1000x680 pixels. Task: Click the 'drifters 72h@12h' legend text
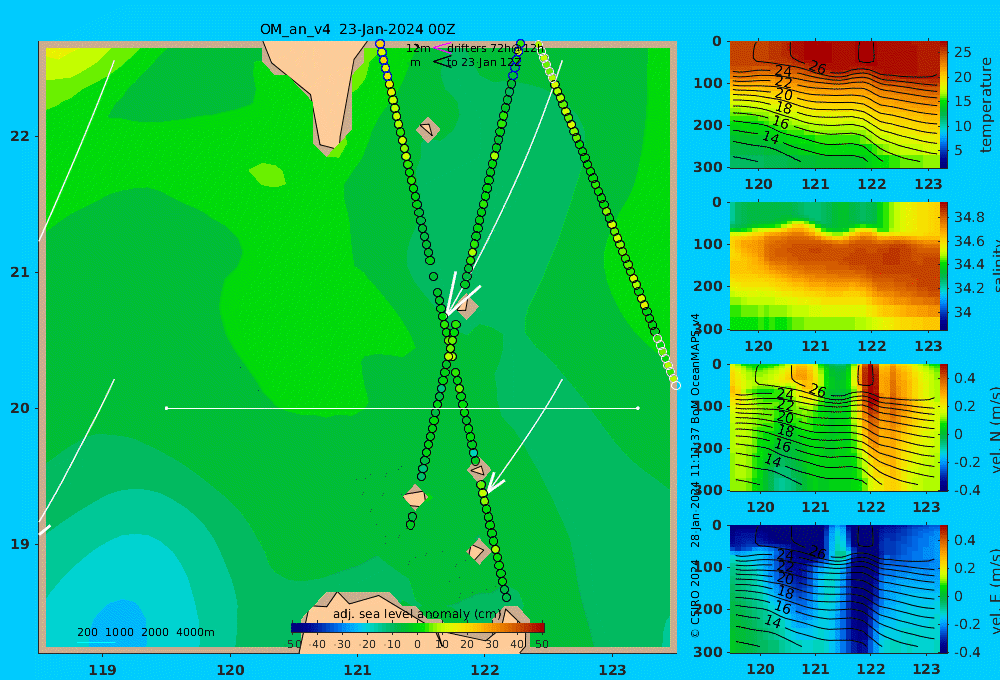tap(495, 48)
